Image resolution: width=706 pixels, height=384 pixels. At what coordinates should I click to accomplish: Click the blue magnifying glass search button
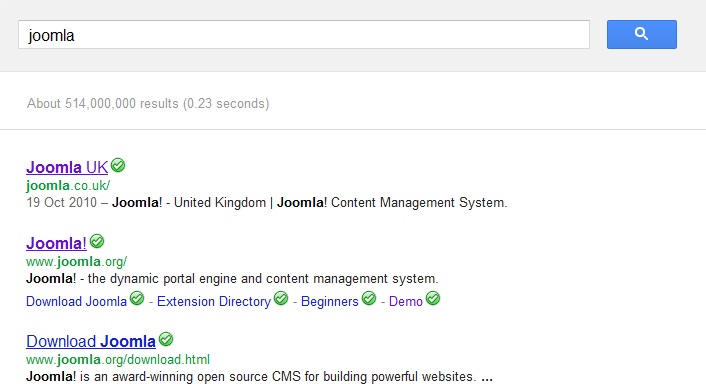(x=642, y=34)
